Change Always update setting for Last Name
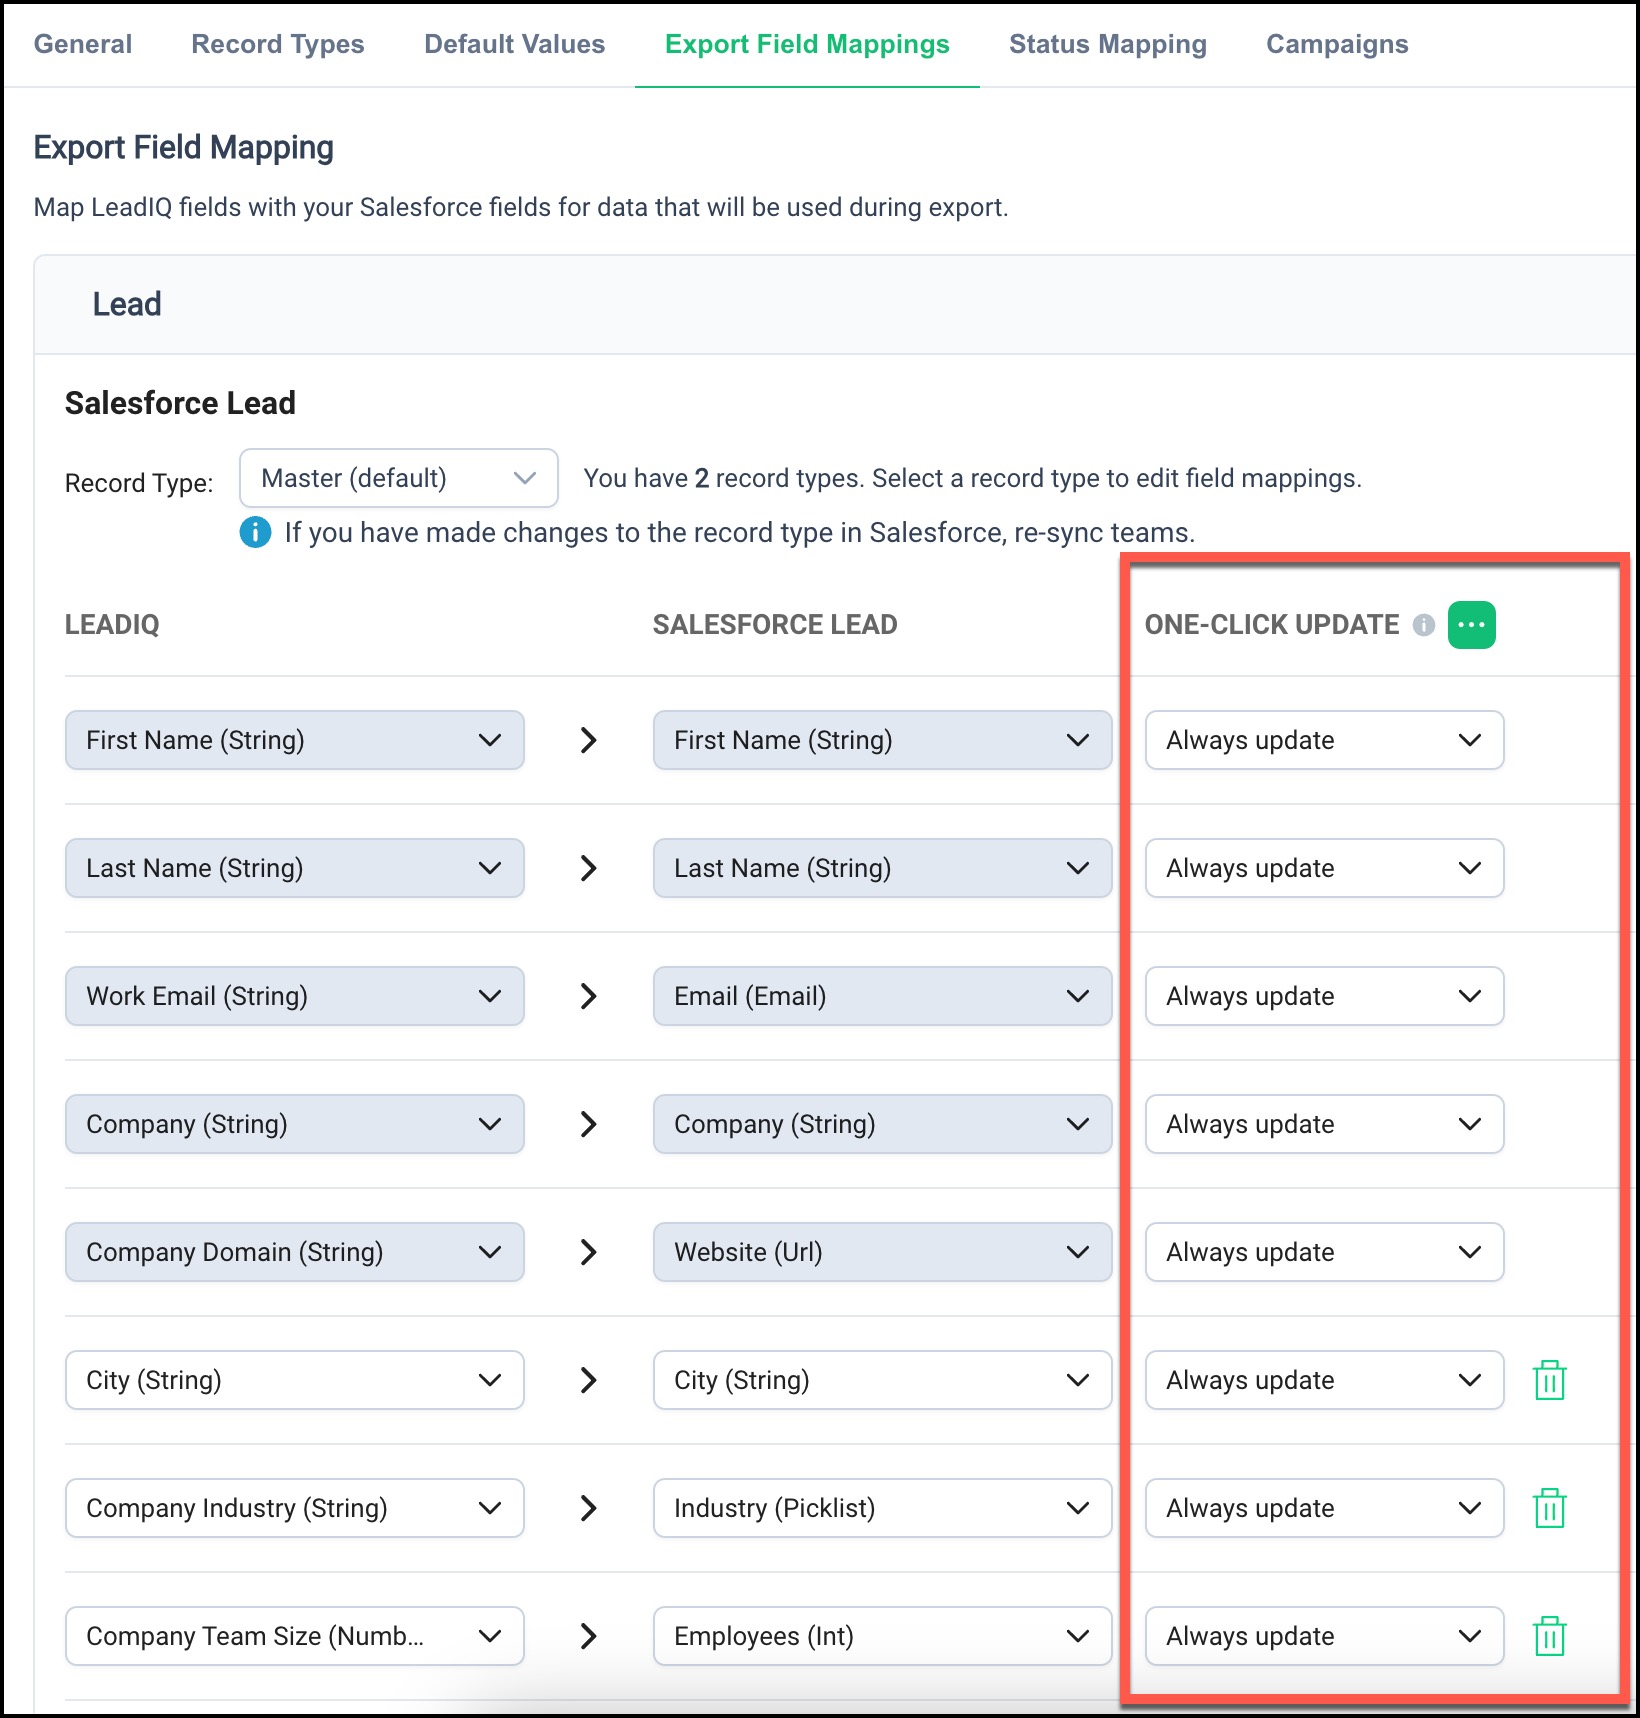 coord(1323,868)
